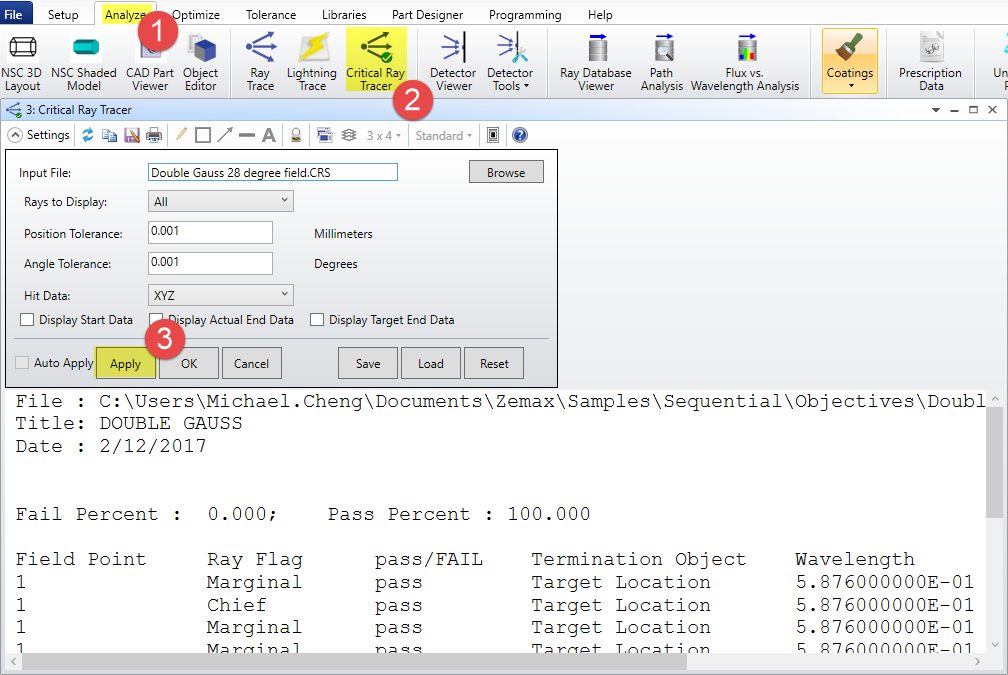Switch to the Programming tab

tap(525, 14)
